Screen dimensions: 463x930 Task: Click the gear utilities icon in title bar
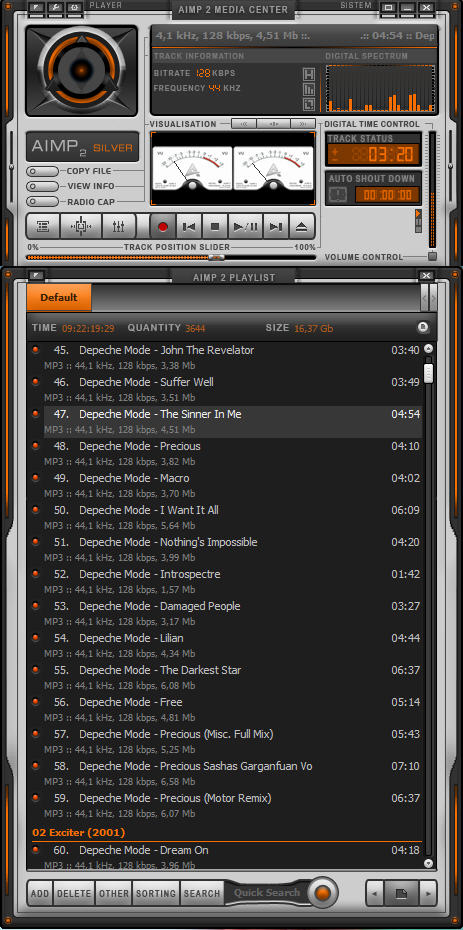75,7
